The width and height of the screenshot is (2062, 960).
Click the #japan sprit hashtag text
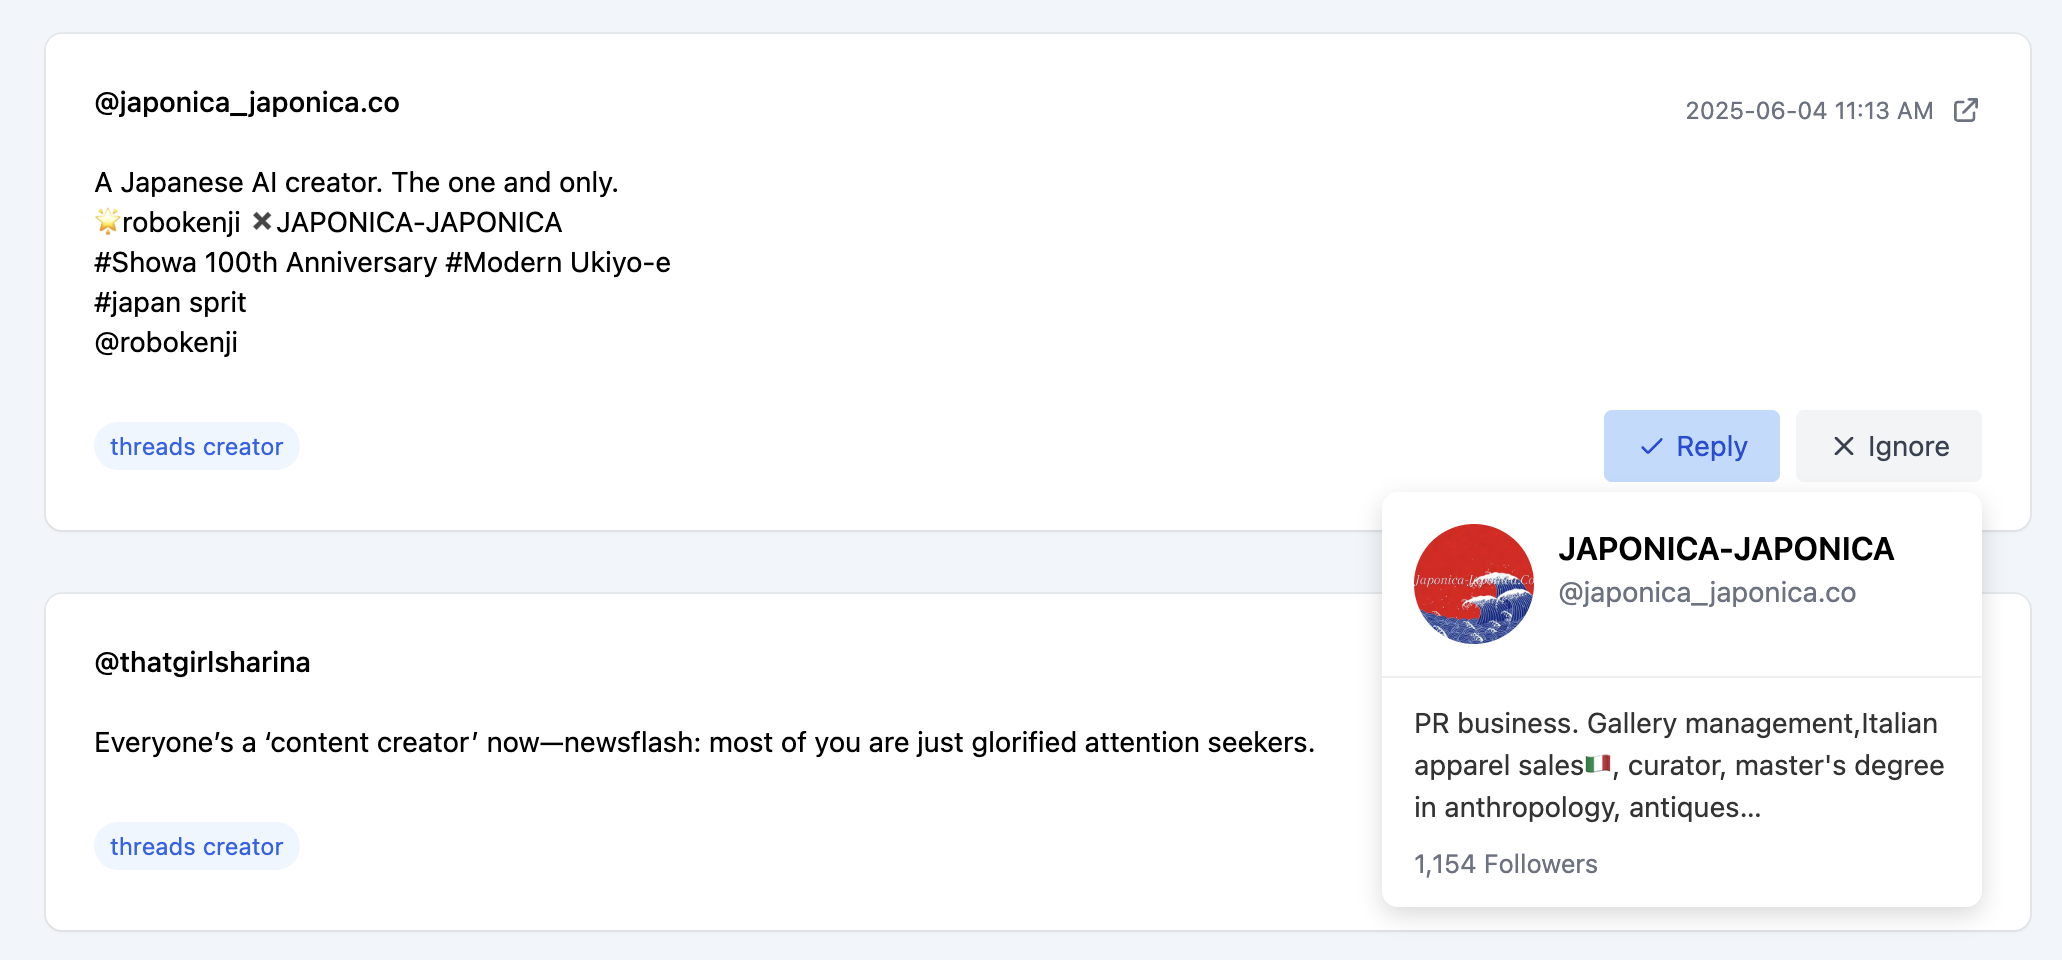pos(170,303)
